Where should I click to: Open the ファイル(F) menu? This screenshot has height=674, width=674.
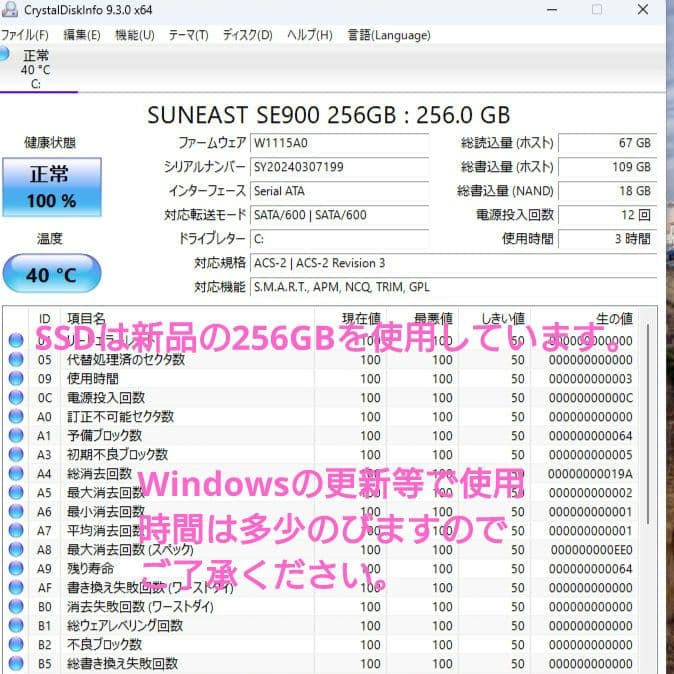[25, 35]
